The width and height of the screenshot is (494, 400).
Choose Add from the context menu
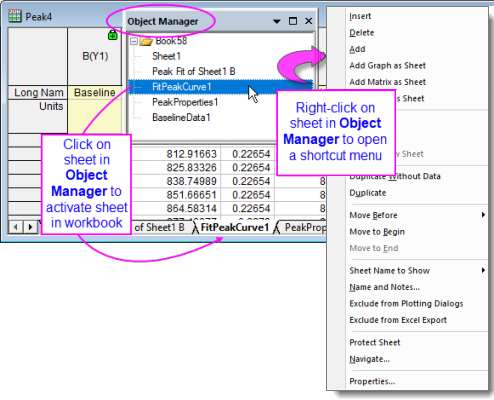pos(357,49)
